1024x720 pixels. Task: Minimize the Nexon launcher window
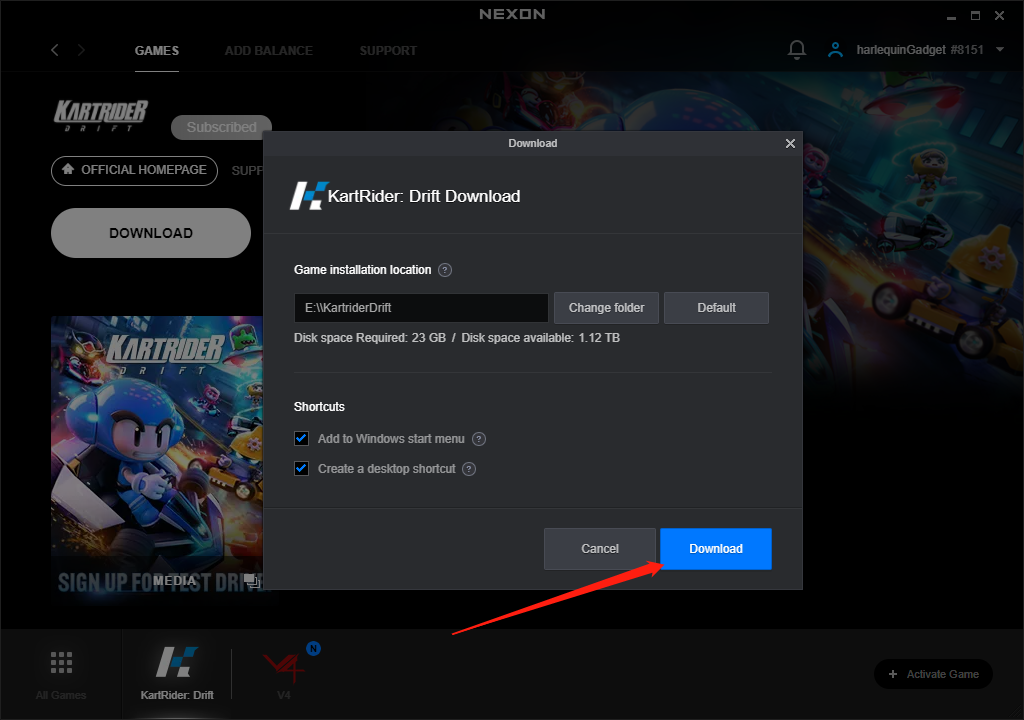[x=952, y=17]
